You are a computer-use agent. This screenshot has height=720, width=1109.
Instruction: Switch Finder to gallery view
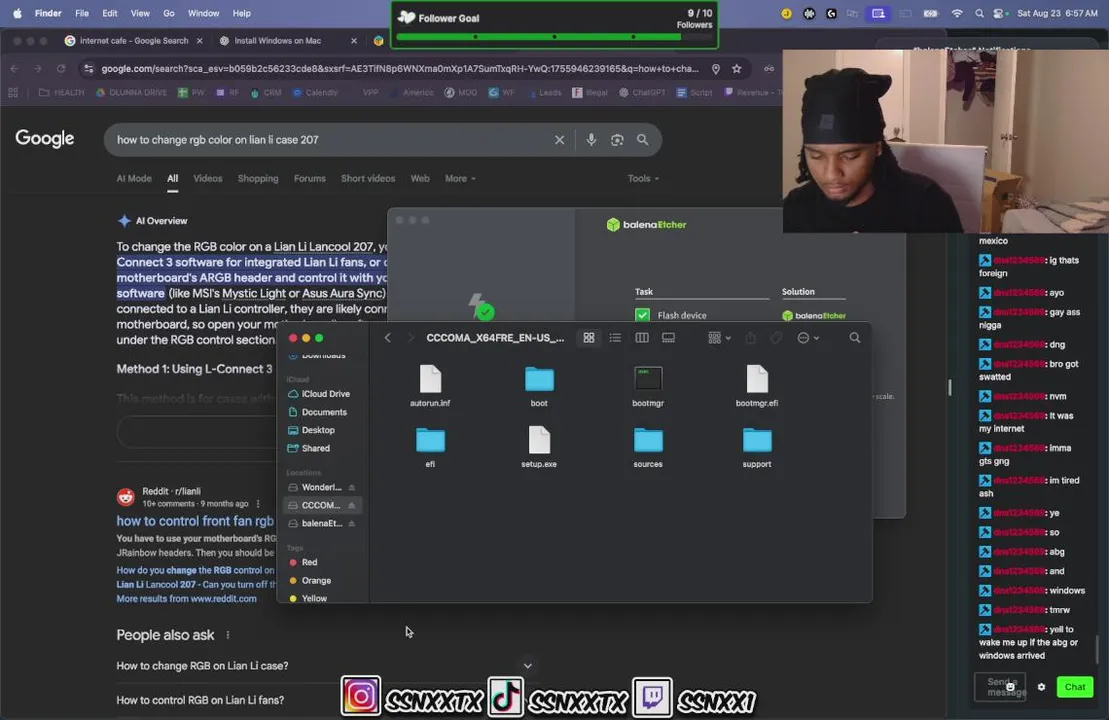coord(668,338)
